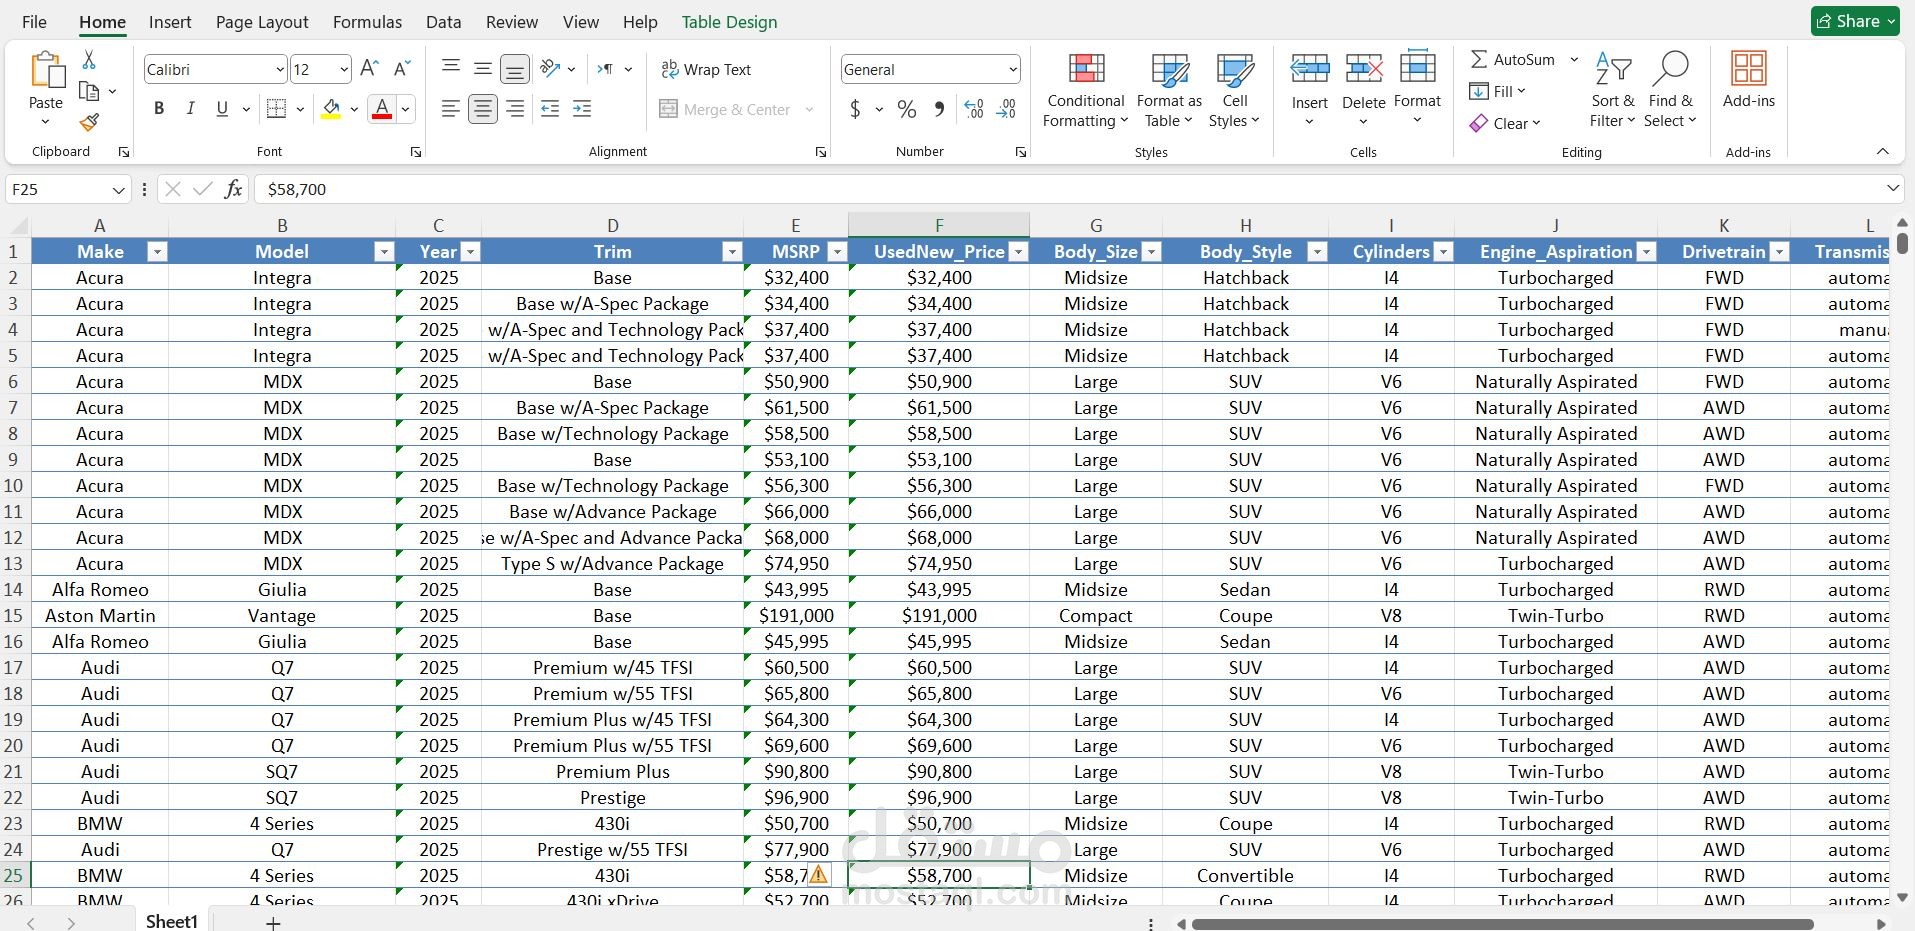Add a new sheet with the plus button
Viewport: 1915px width, 931px height.
pos(273,922)
